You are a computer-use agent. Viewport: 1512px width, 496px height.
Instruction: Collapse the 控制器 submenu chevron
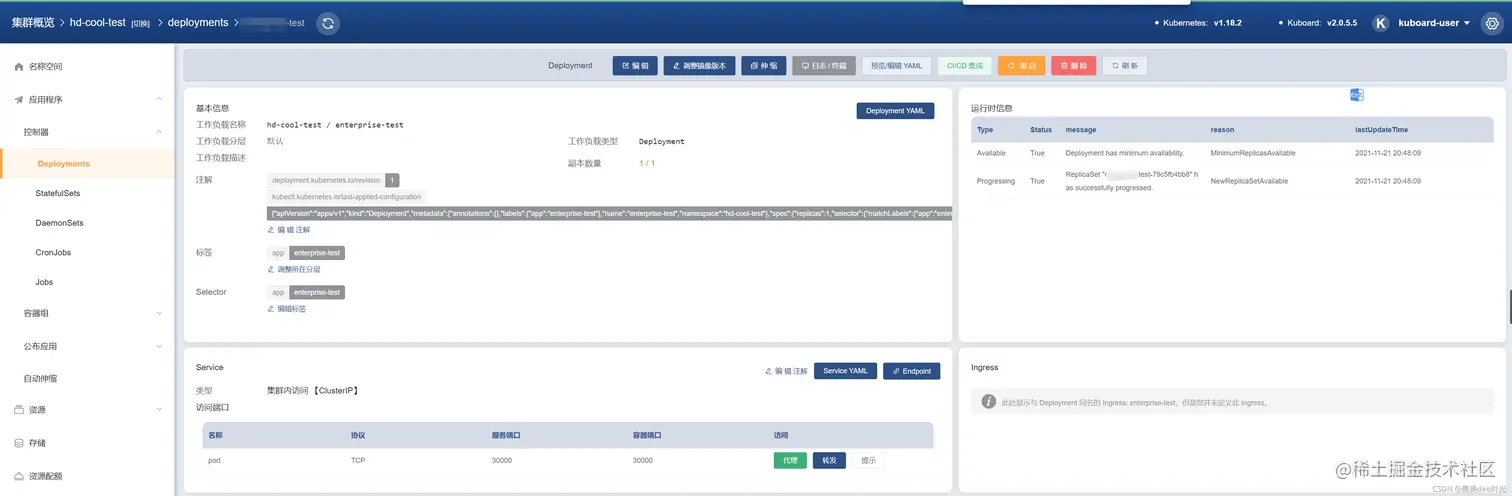(159, 132)
